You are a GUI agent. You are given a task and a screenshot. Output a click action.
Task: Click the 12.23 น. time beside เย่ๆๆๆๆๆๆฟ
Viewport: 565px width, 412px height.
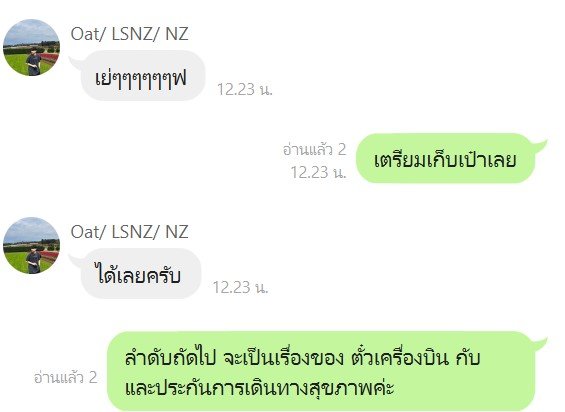(x=245, y=89)
